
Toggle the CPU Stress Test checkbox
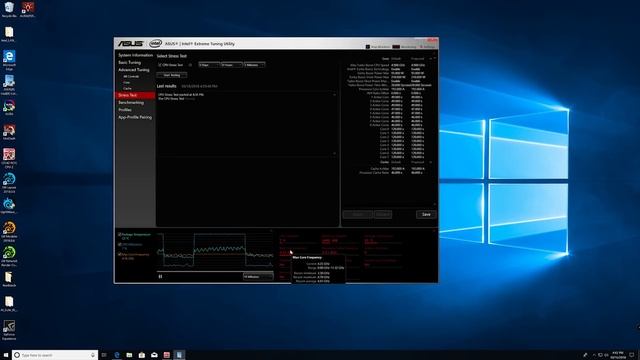(160, 65)
